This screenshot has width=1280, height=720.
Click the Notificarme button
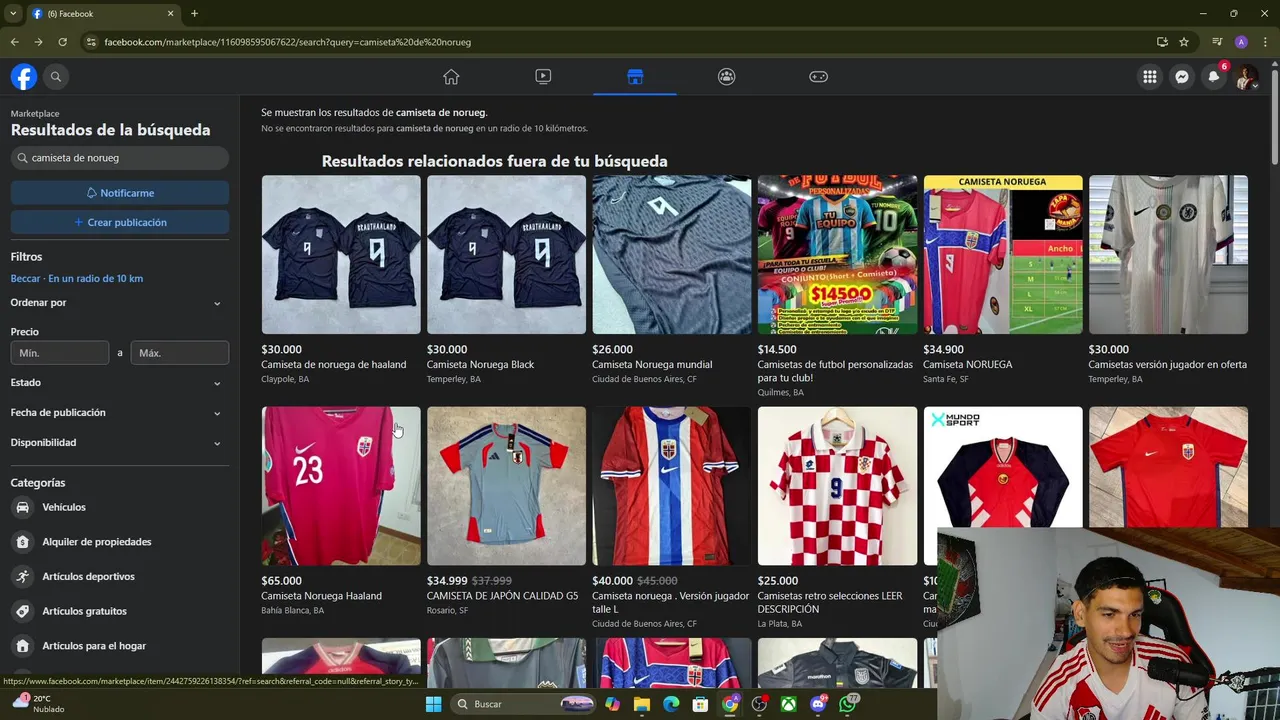(x=120, y=193)
